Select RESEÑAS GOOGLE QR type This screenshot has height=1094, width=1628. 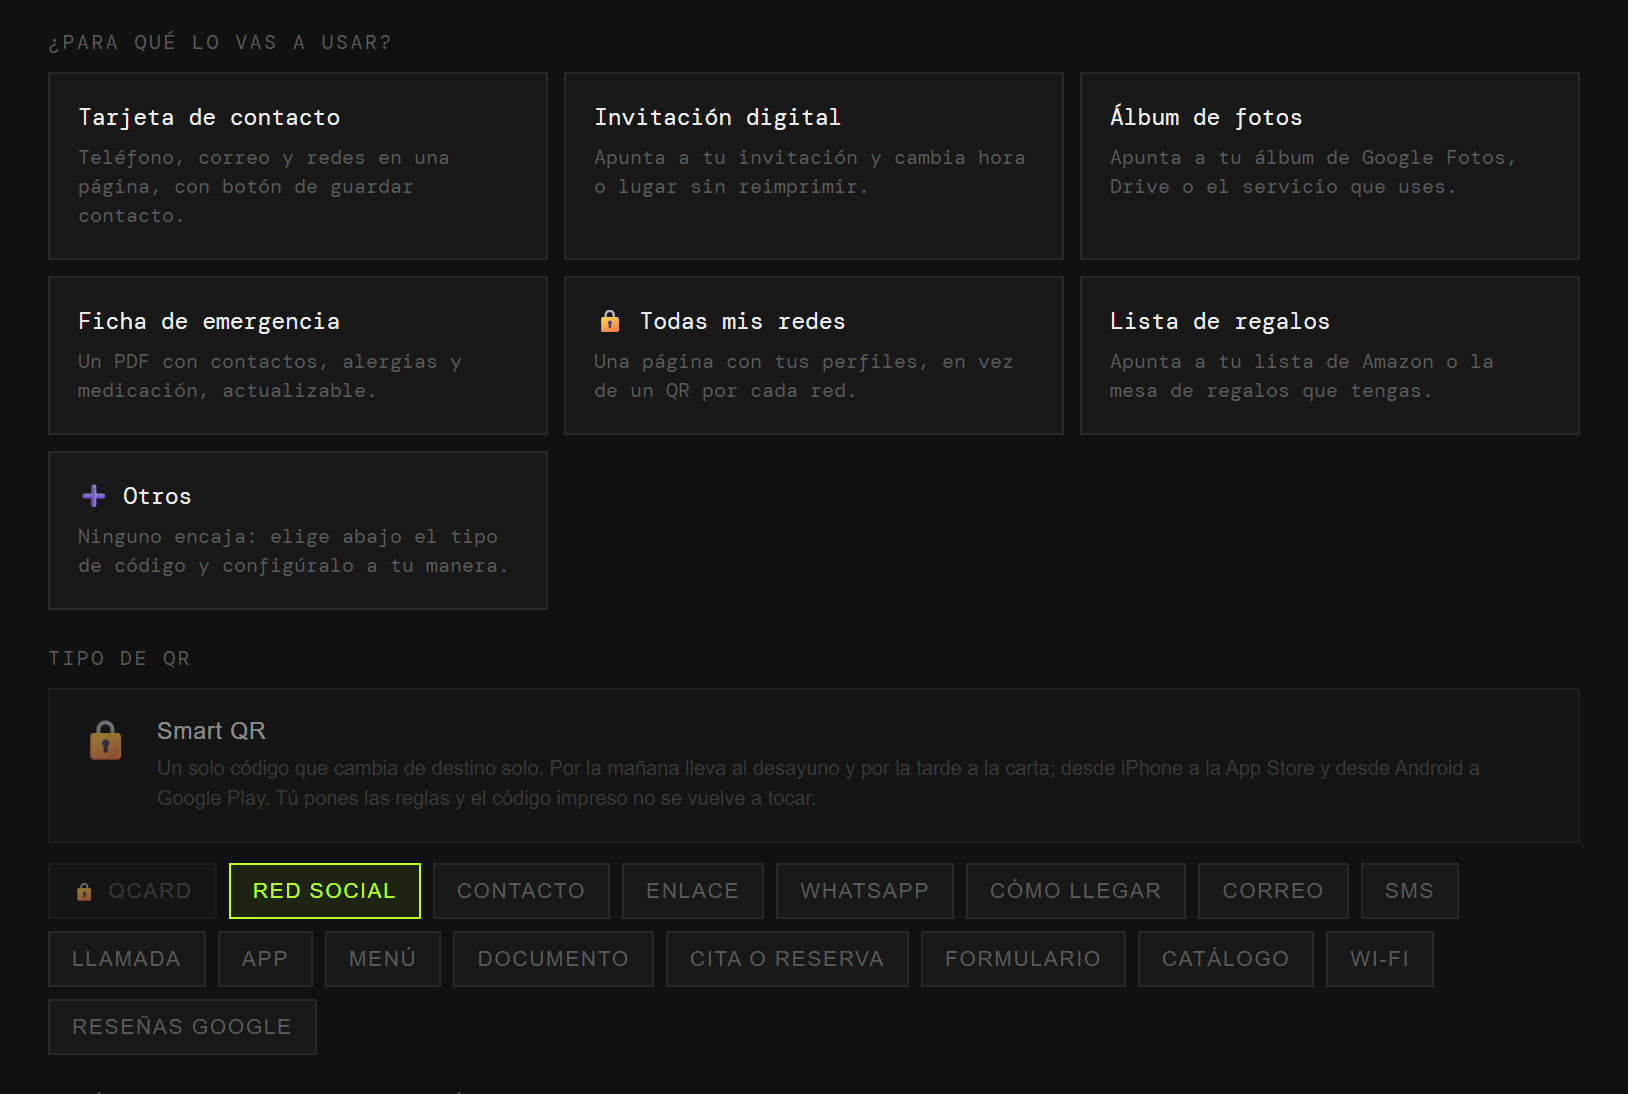(182, 1027)
